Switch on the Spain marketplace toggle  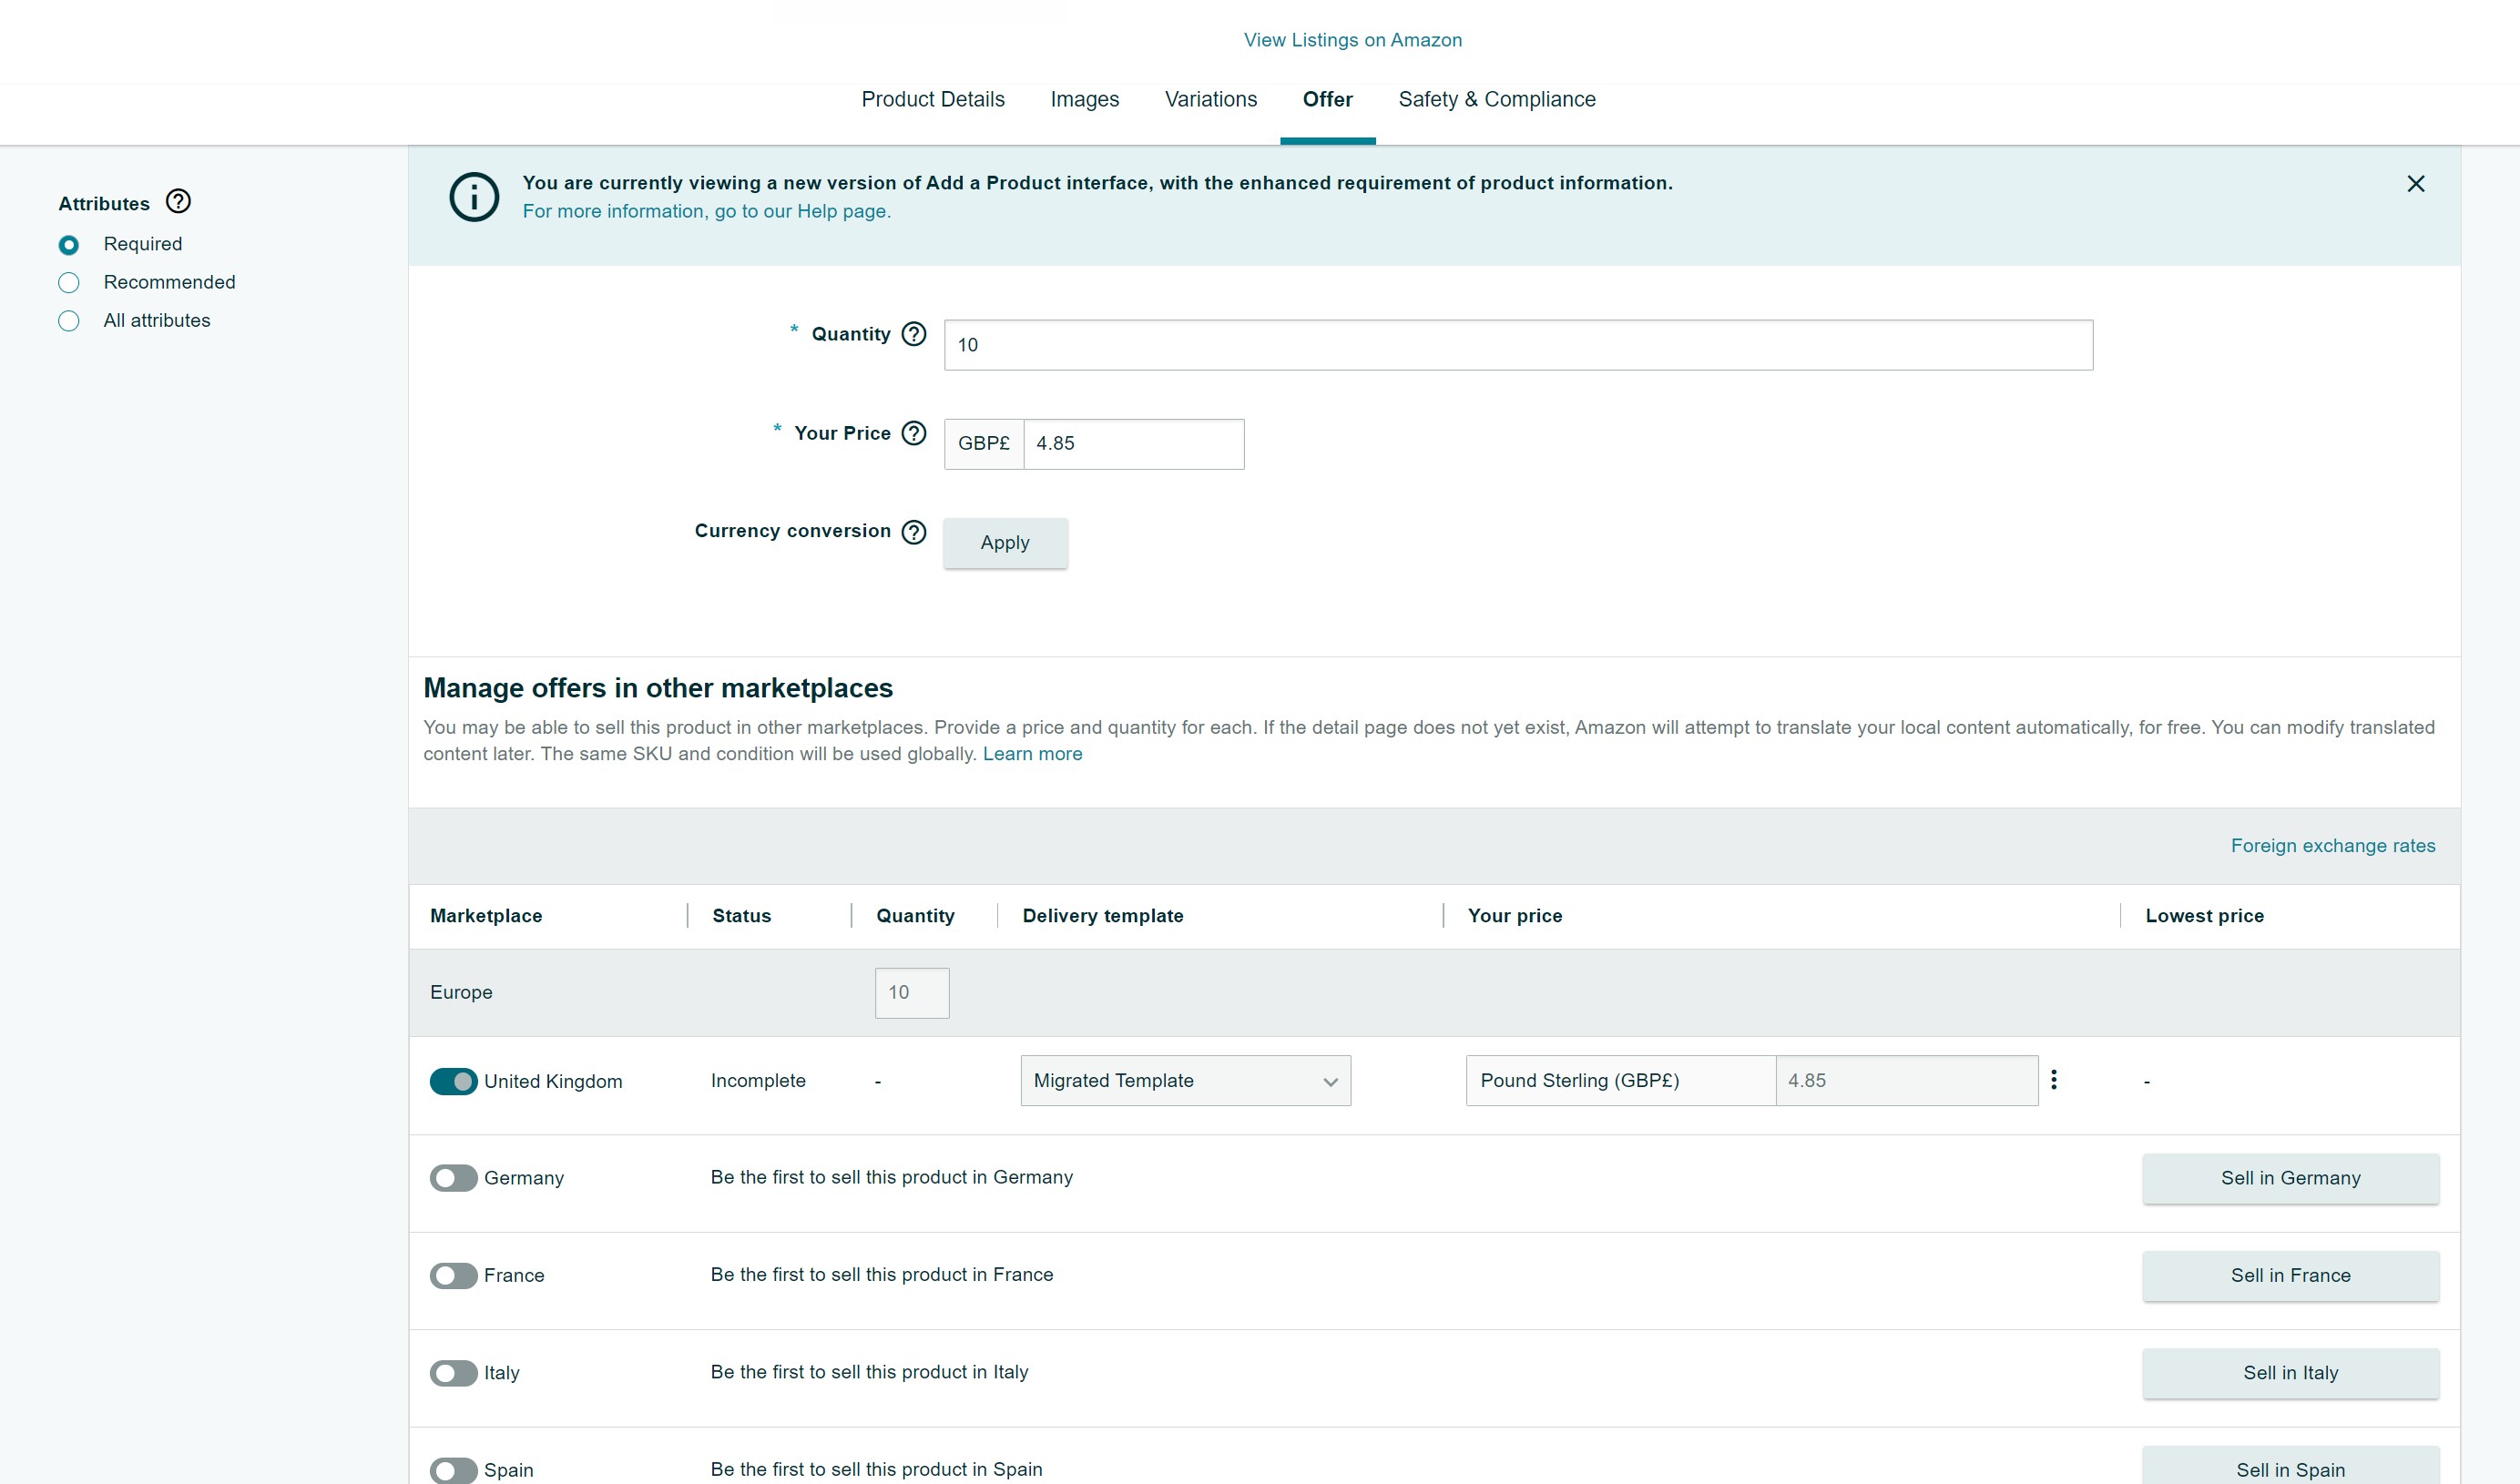[x=453, y=1470]
